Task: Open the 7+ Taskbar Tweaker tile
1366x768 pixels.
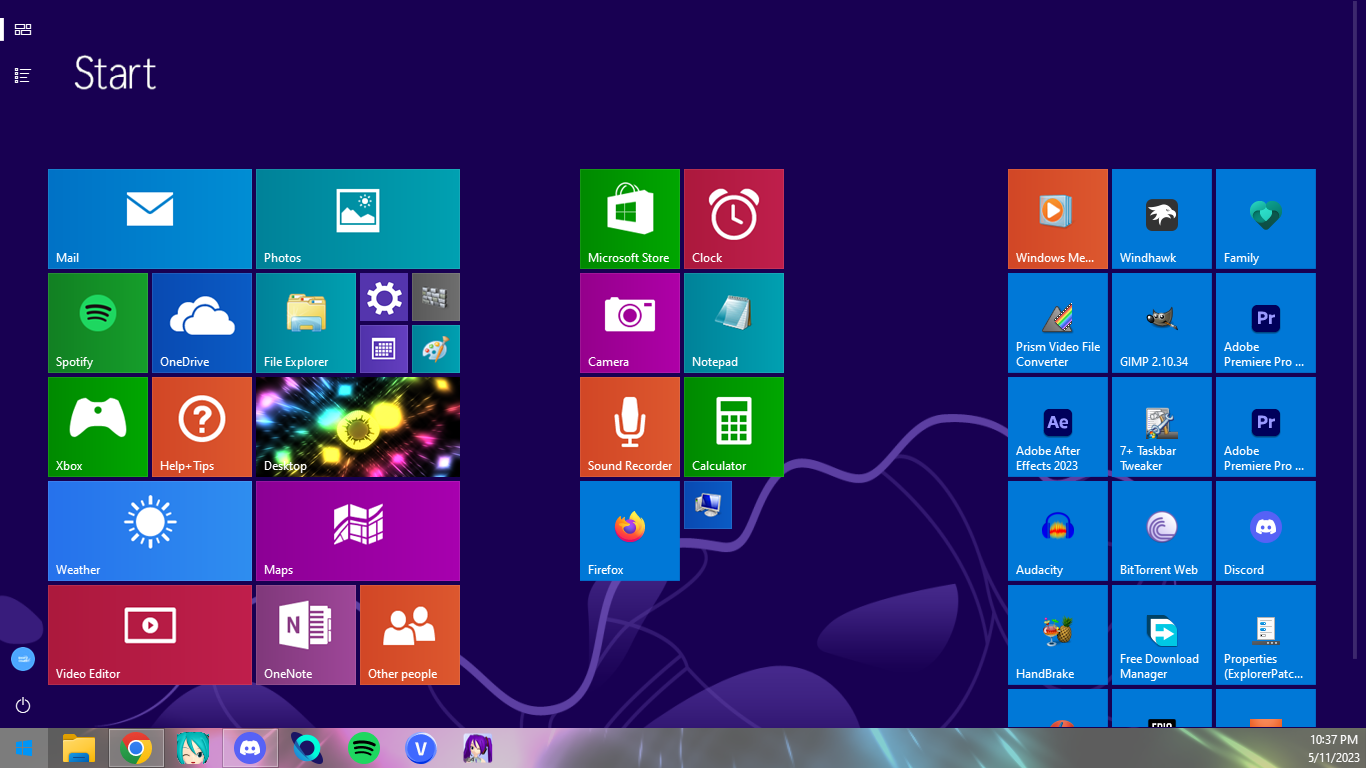Action: pos(1162,427)
